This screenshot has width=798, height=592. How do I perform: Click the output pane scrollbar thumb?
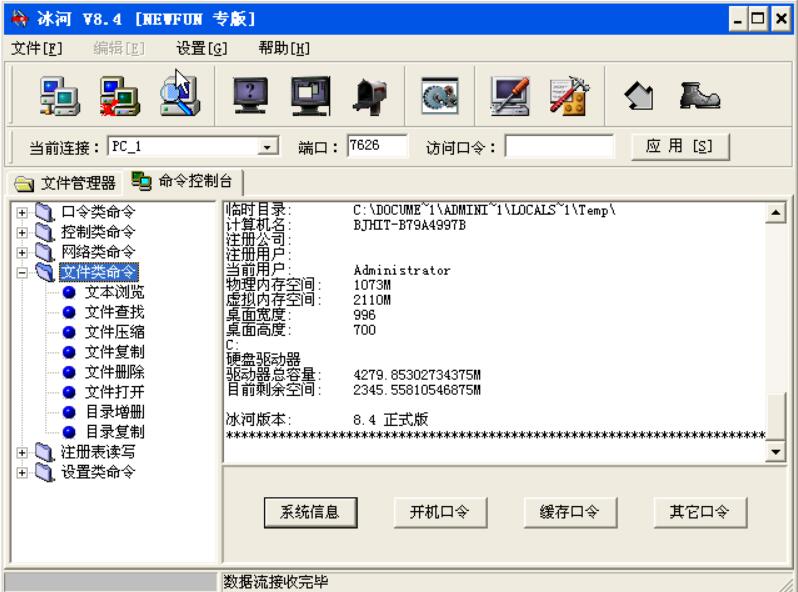click(x=776, y=416)
